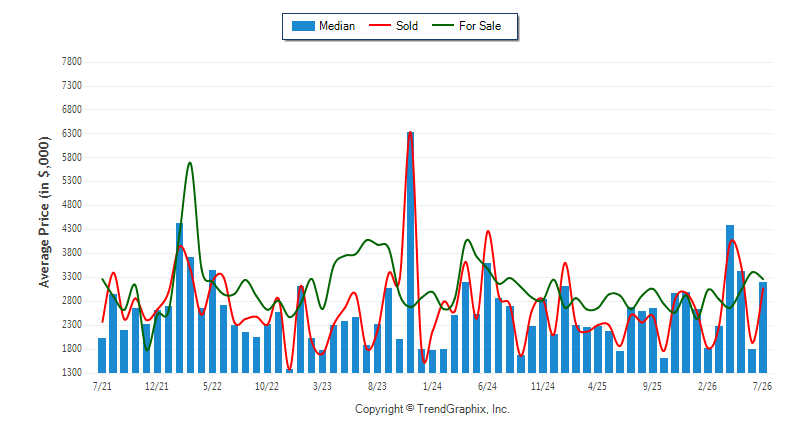Click the Average Price axis title
800x434 pixels.
tap(44, 212)
